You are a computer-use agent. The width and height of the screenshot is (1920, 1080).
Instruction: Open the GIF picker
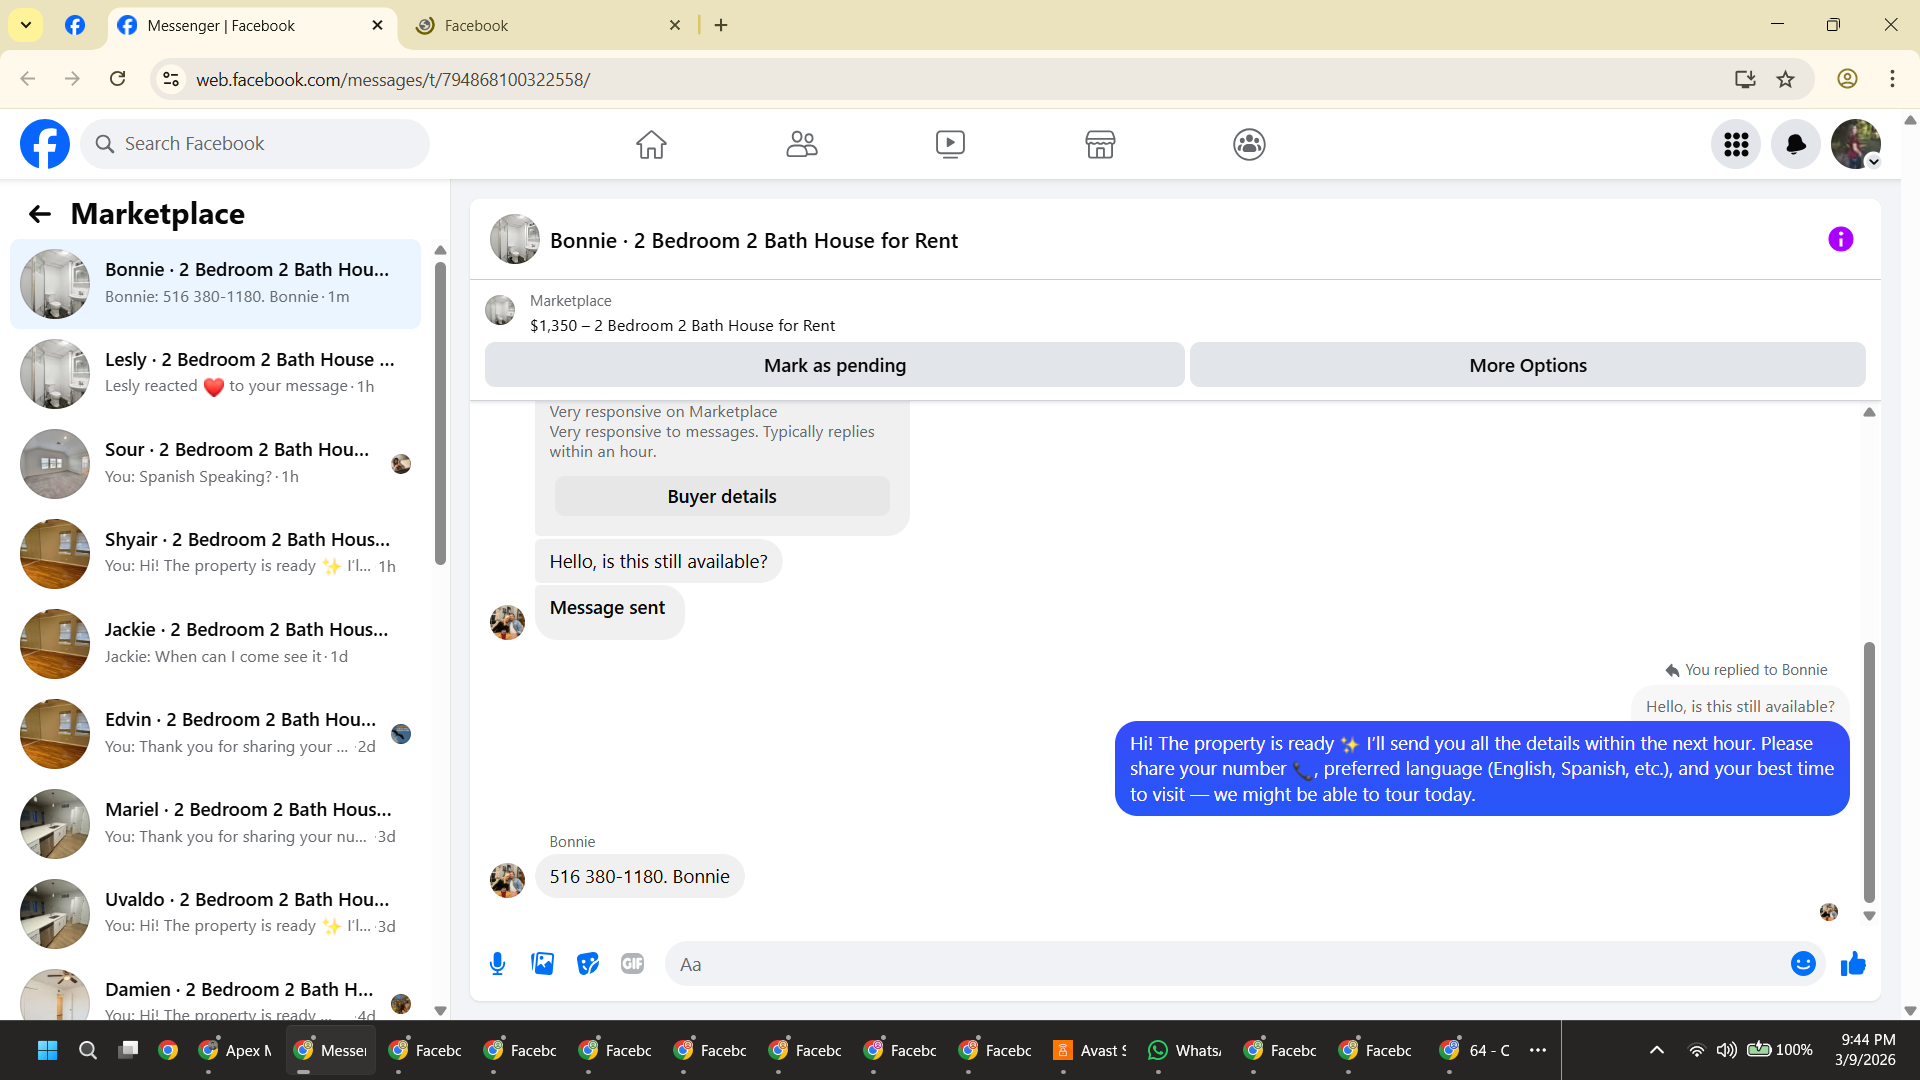[x=632, y=963]
